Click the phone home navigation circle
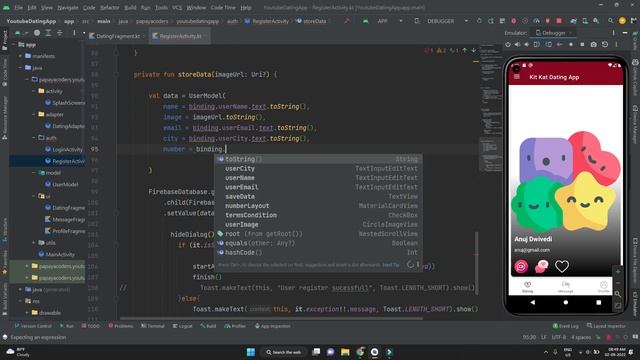640x360 pixels. click(x=566, y=302)
